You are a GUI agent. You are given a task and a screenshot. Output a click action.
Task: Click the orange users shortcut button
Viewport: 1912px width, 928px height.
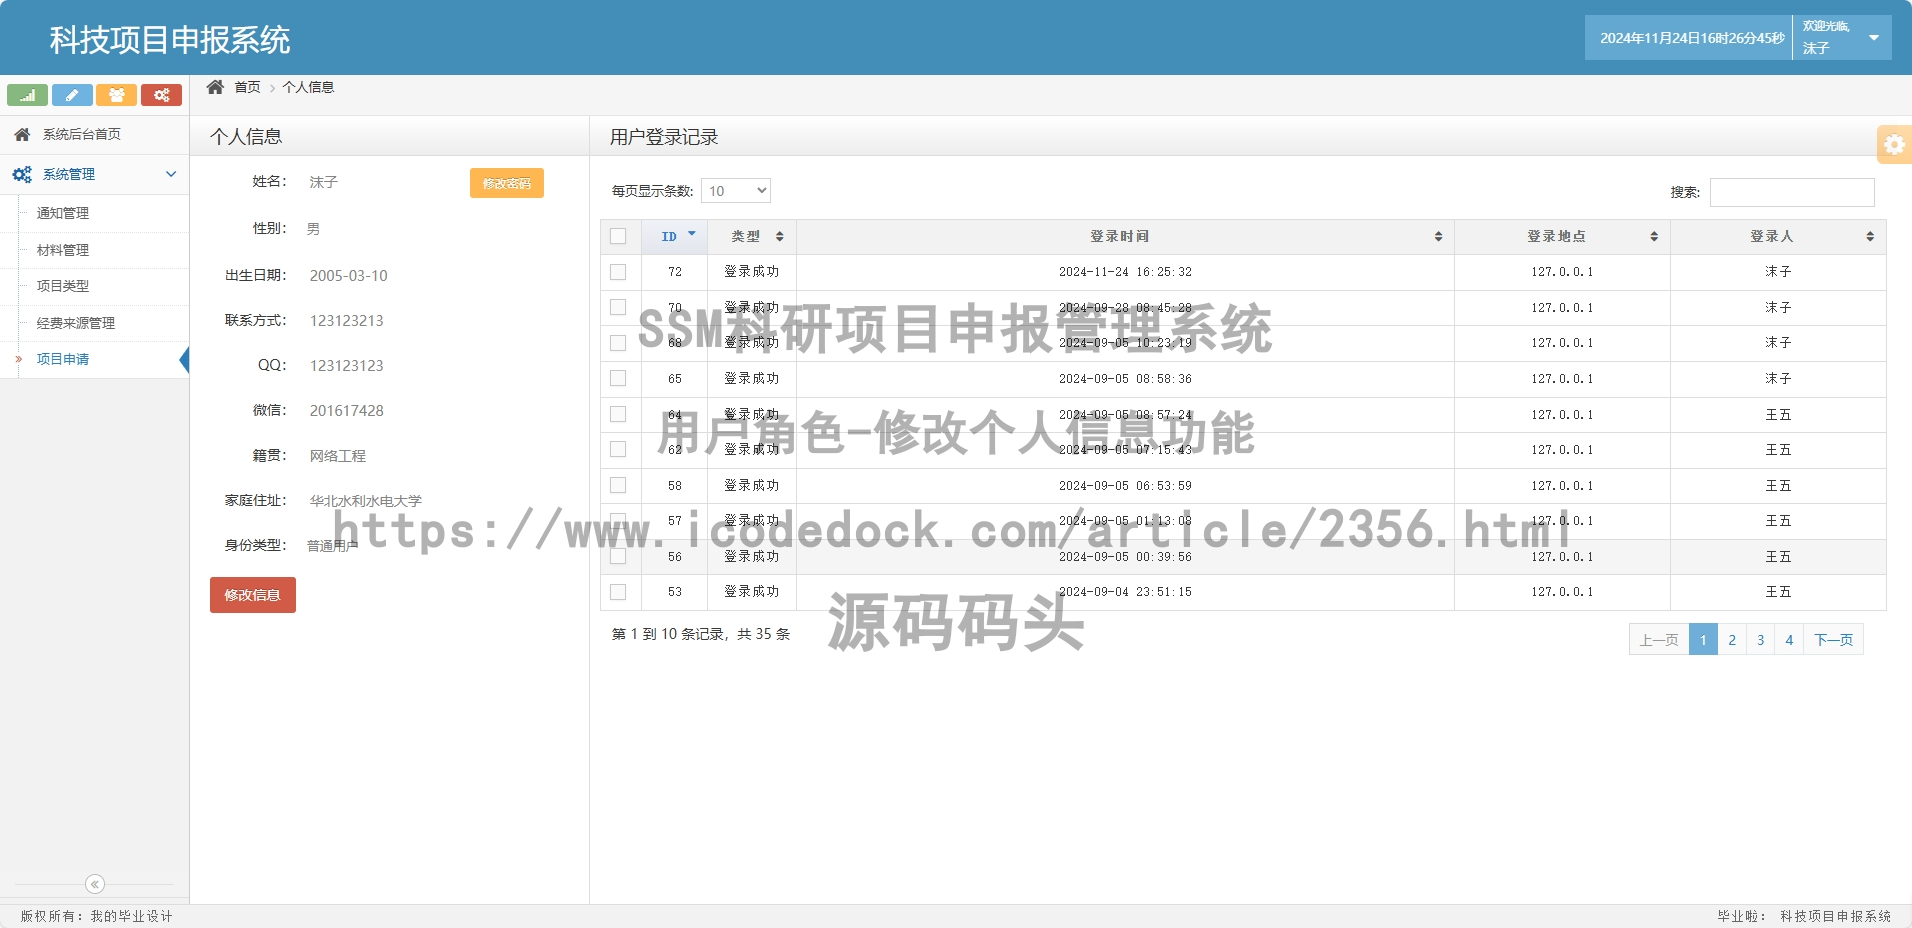coord(117,95)
